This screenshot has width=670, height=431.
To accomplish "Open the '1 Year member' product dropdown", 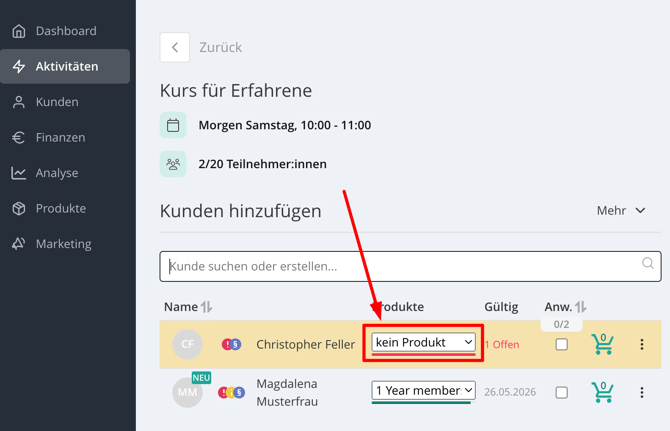I will pos(423,390).
